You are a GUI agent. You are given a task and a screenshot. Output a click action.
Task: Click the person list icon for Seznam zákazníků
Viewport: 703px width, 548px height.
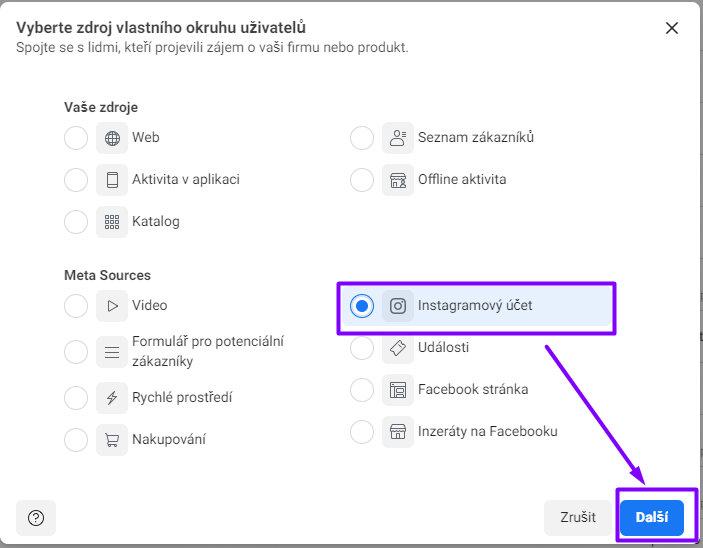pyautogui.click(x=398, y=138)
